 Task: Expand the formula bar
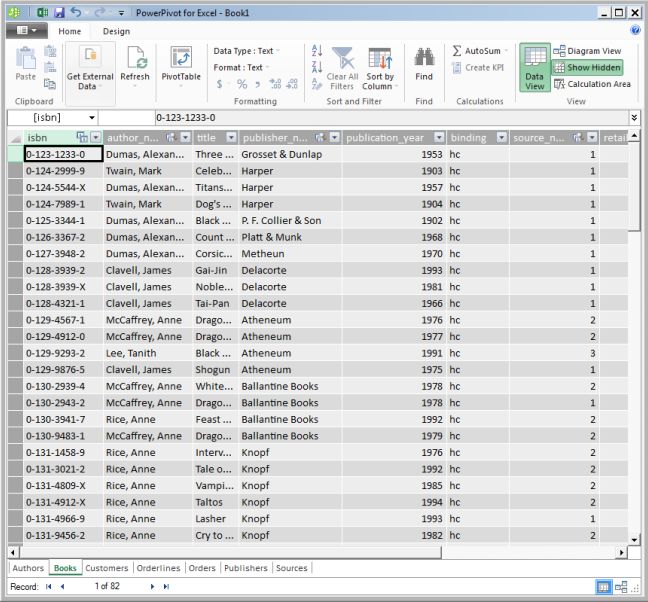click(x=634, y=118)
